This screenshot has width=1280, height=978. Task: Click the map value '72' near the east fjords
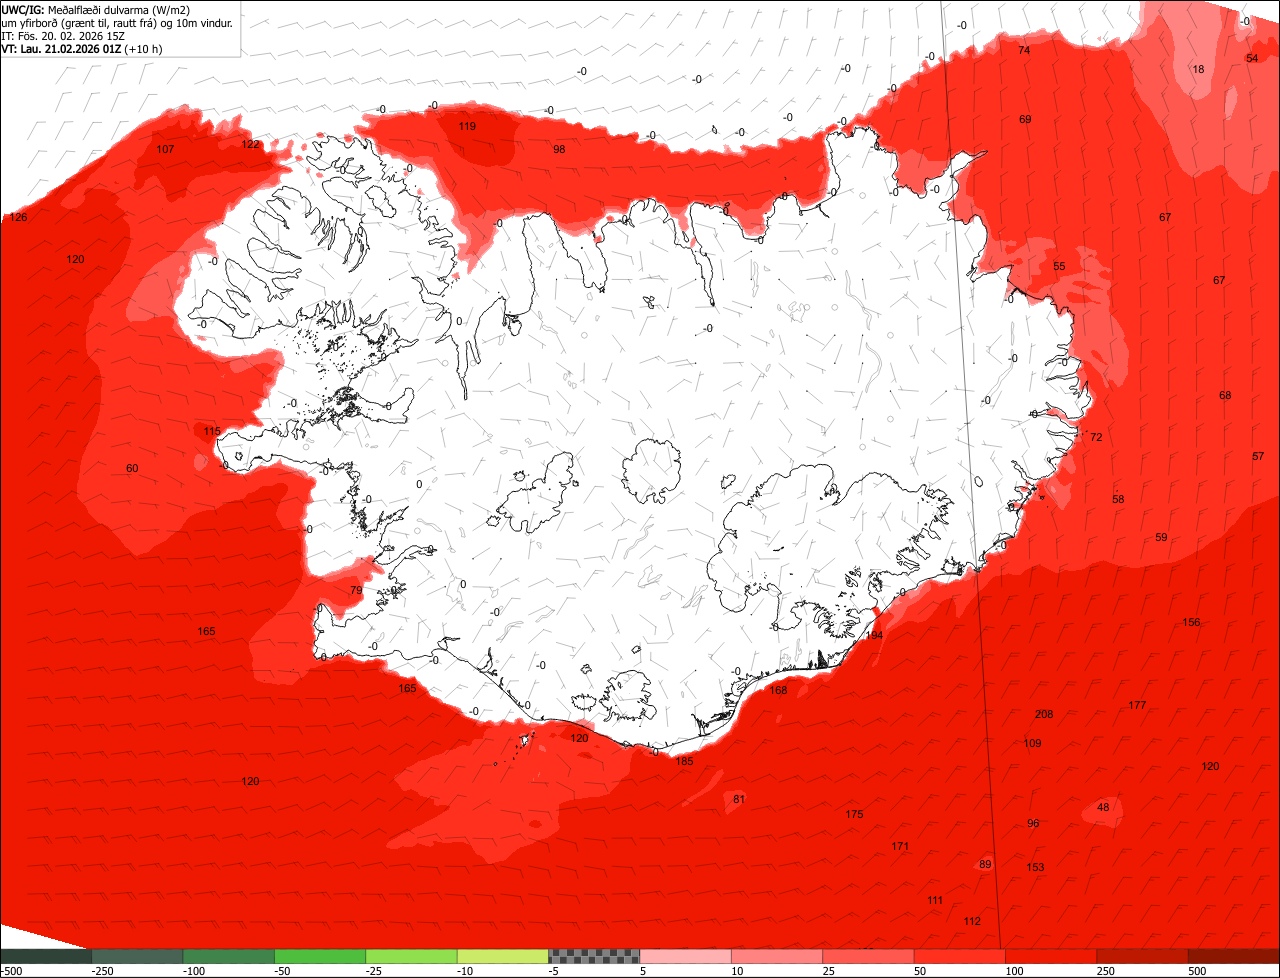click(x=1096, y=437)
